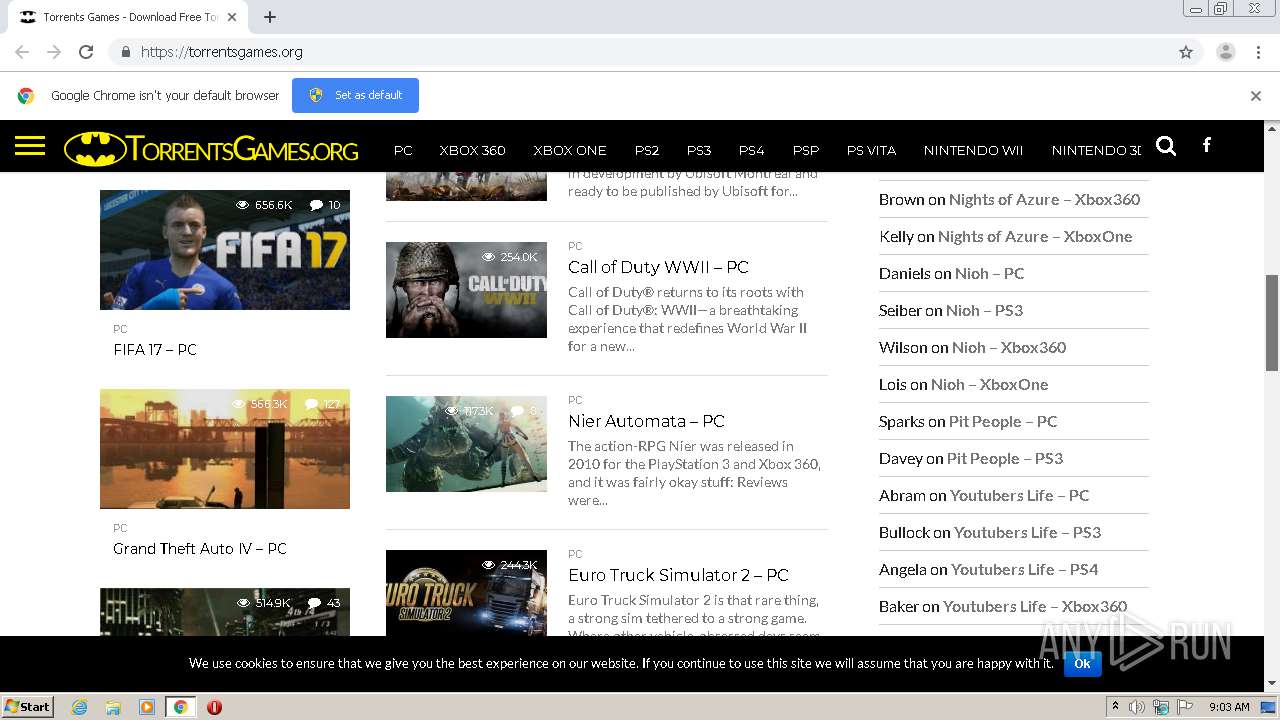This screenshot has height=720, width=1280.
Task: Click the PC category label above FIFA 17
Action: pyautogui.click(x=120, y=329)
